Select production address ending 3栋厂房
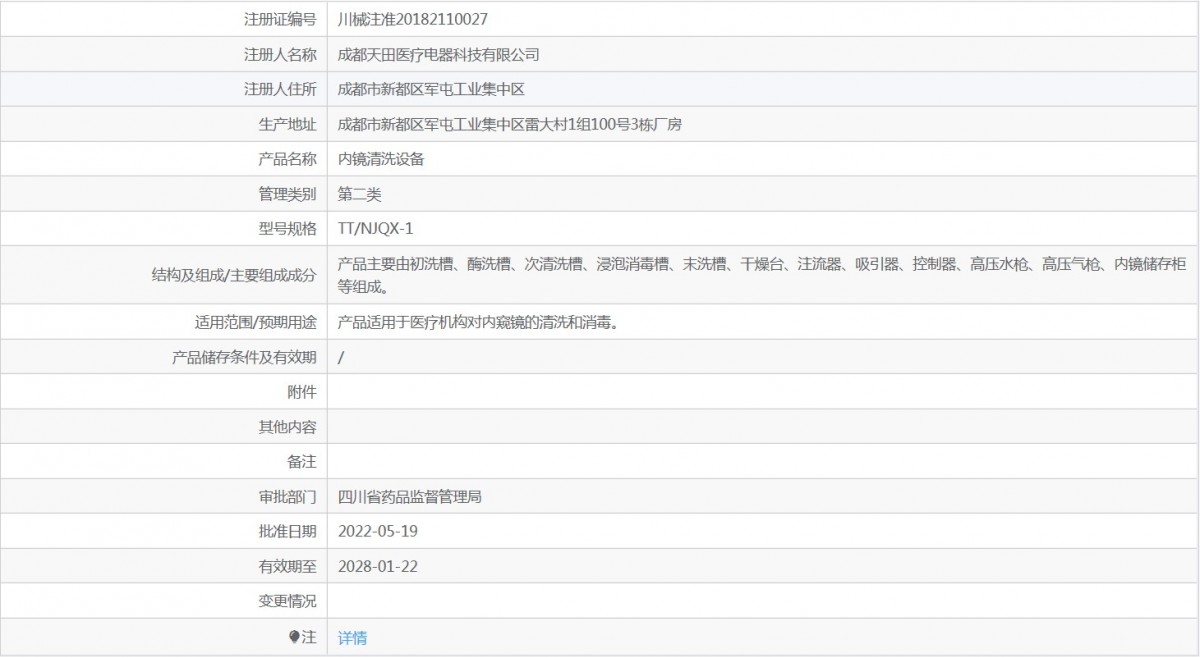 [x=510, y=124]
